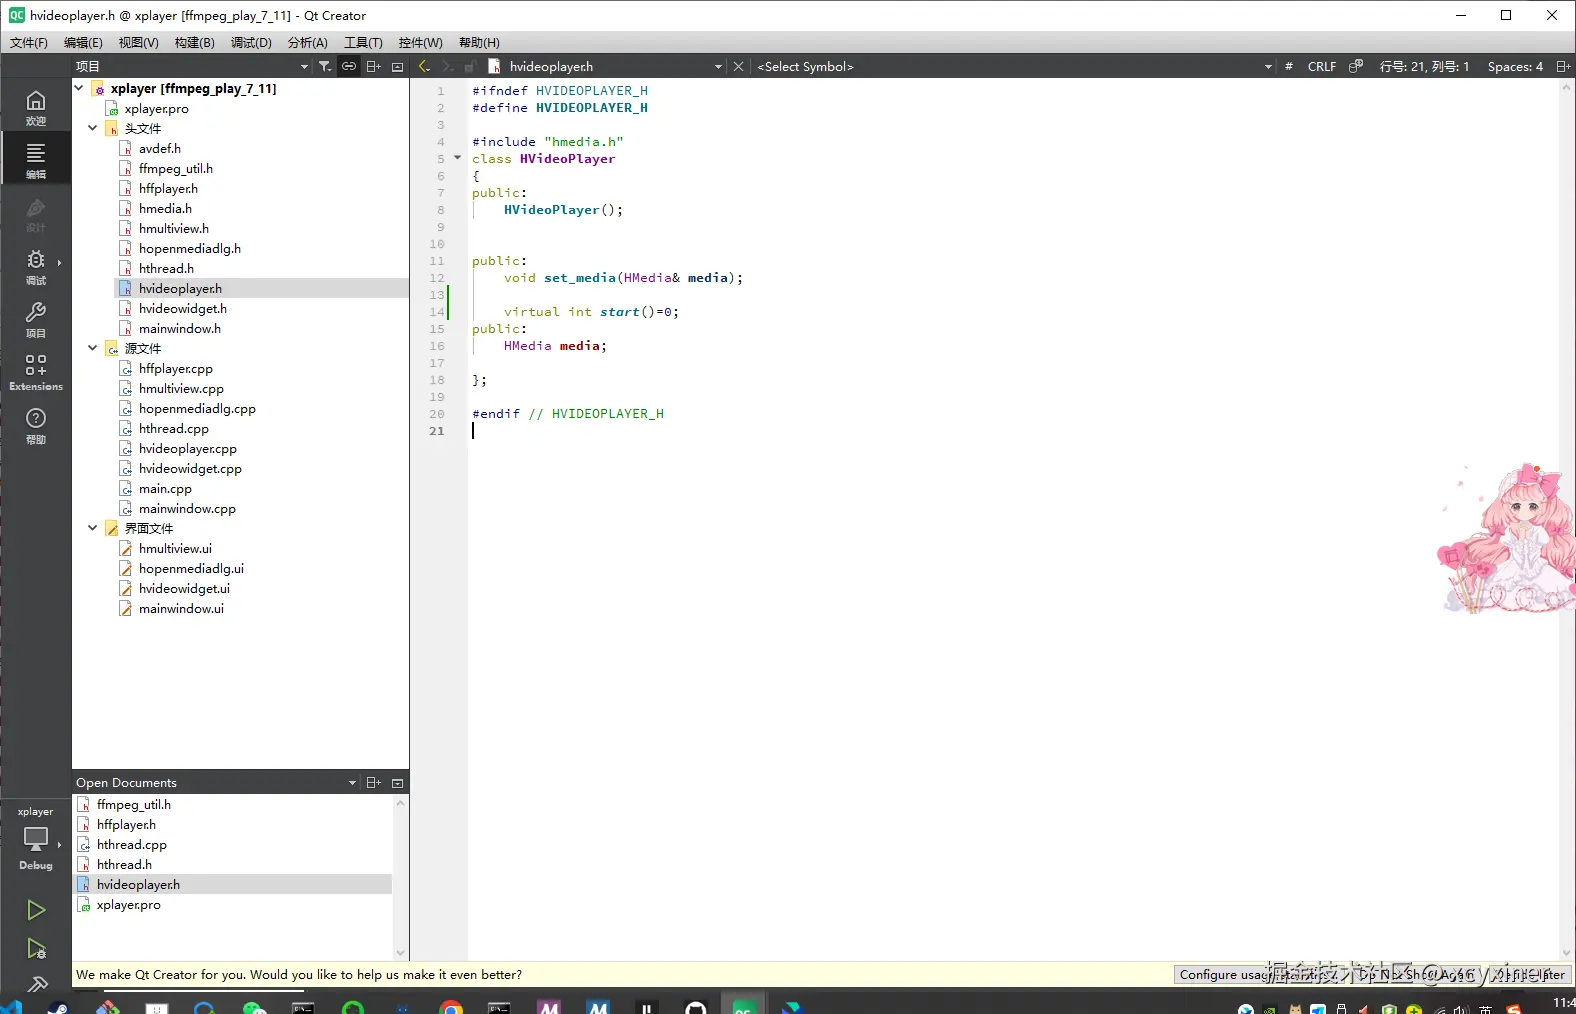This screenshot has height=1014, width=1576.
Task: Open the 工具(T) menu
Action: click(x=363, y=42)
